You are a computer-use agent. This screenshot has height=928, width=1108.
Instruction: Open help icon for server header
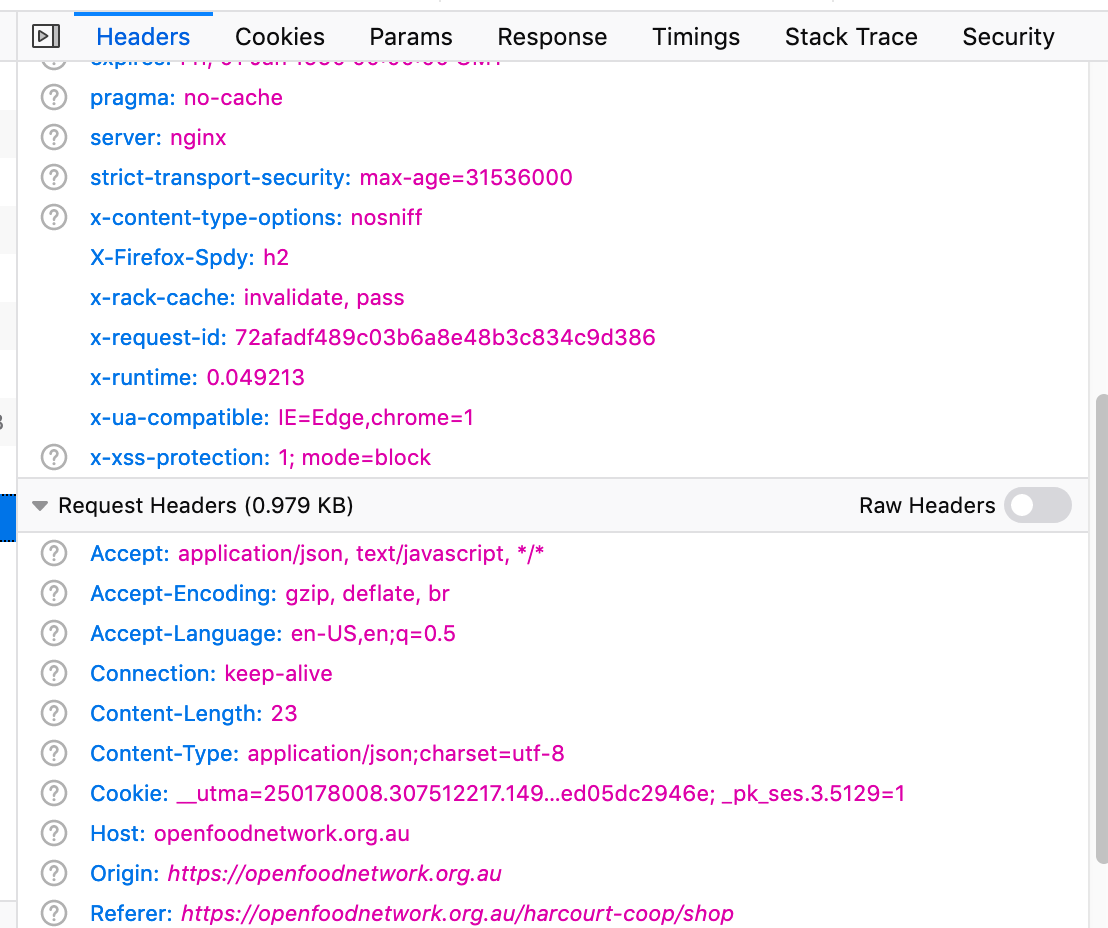[54, 137]
